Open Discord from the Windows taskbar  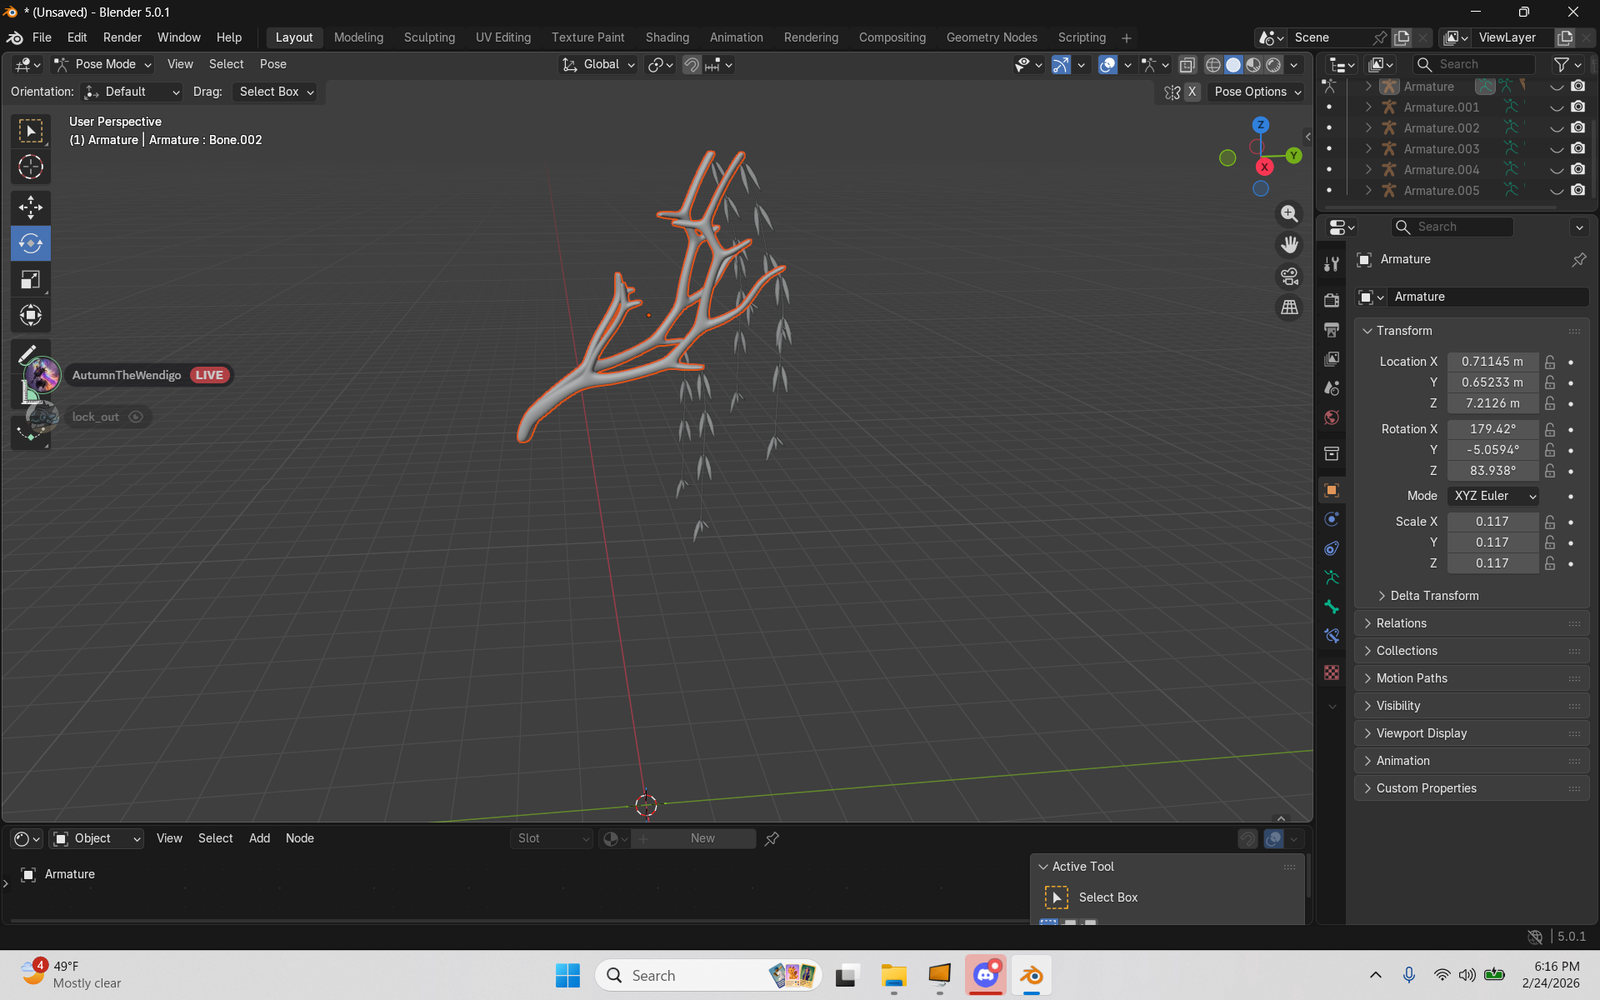[986, 975]
